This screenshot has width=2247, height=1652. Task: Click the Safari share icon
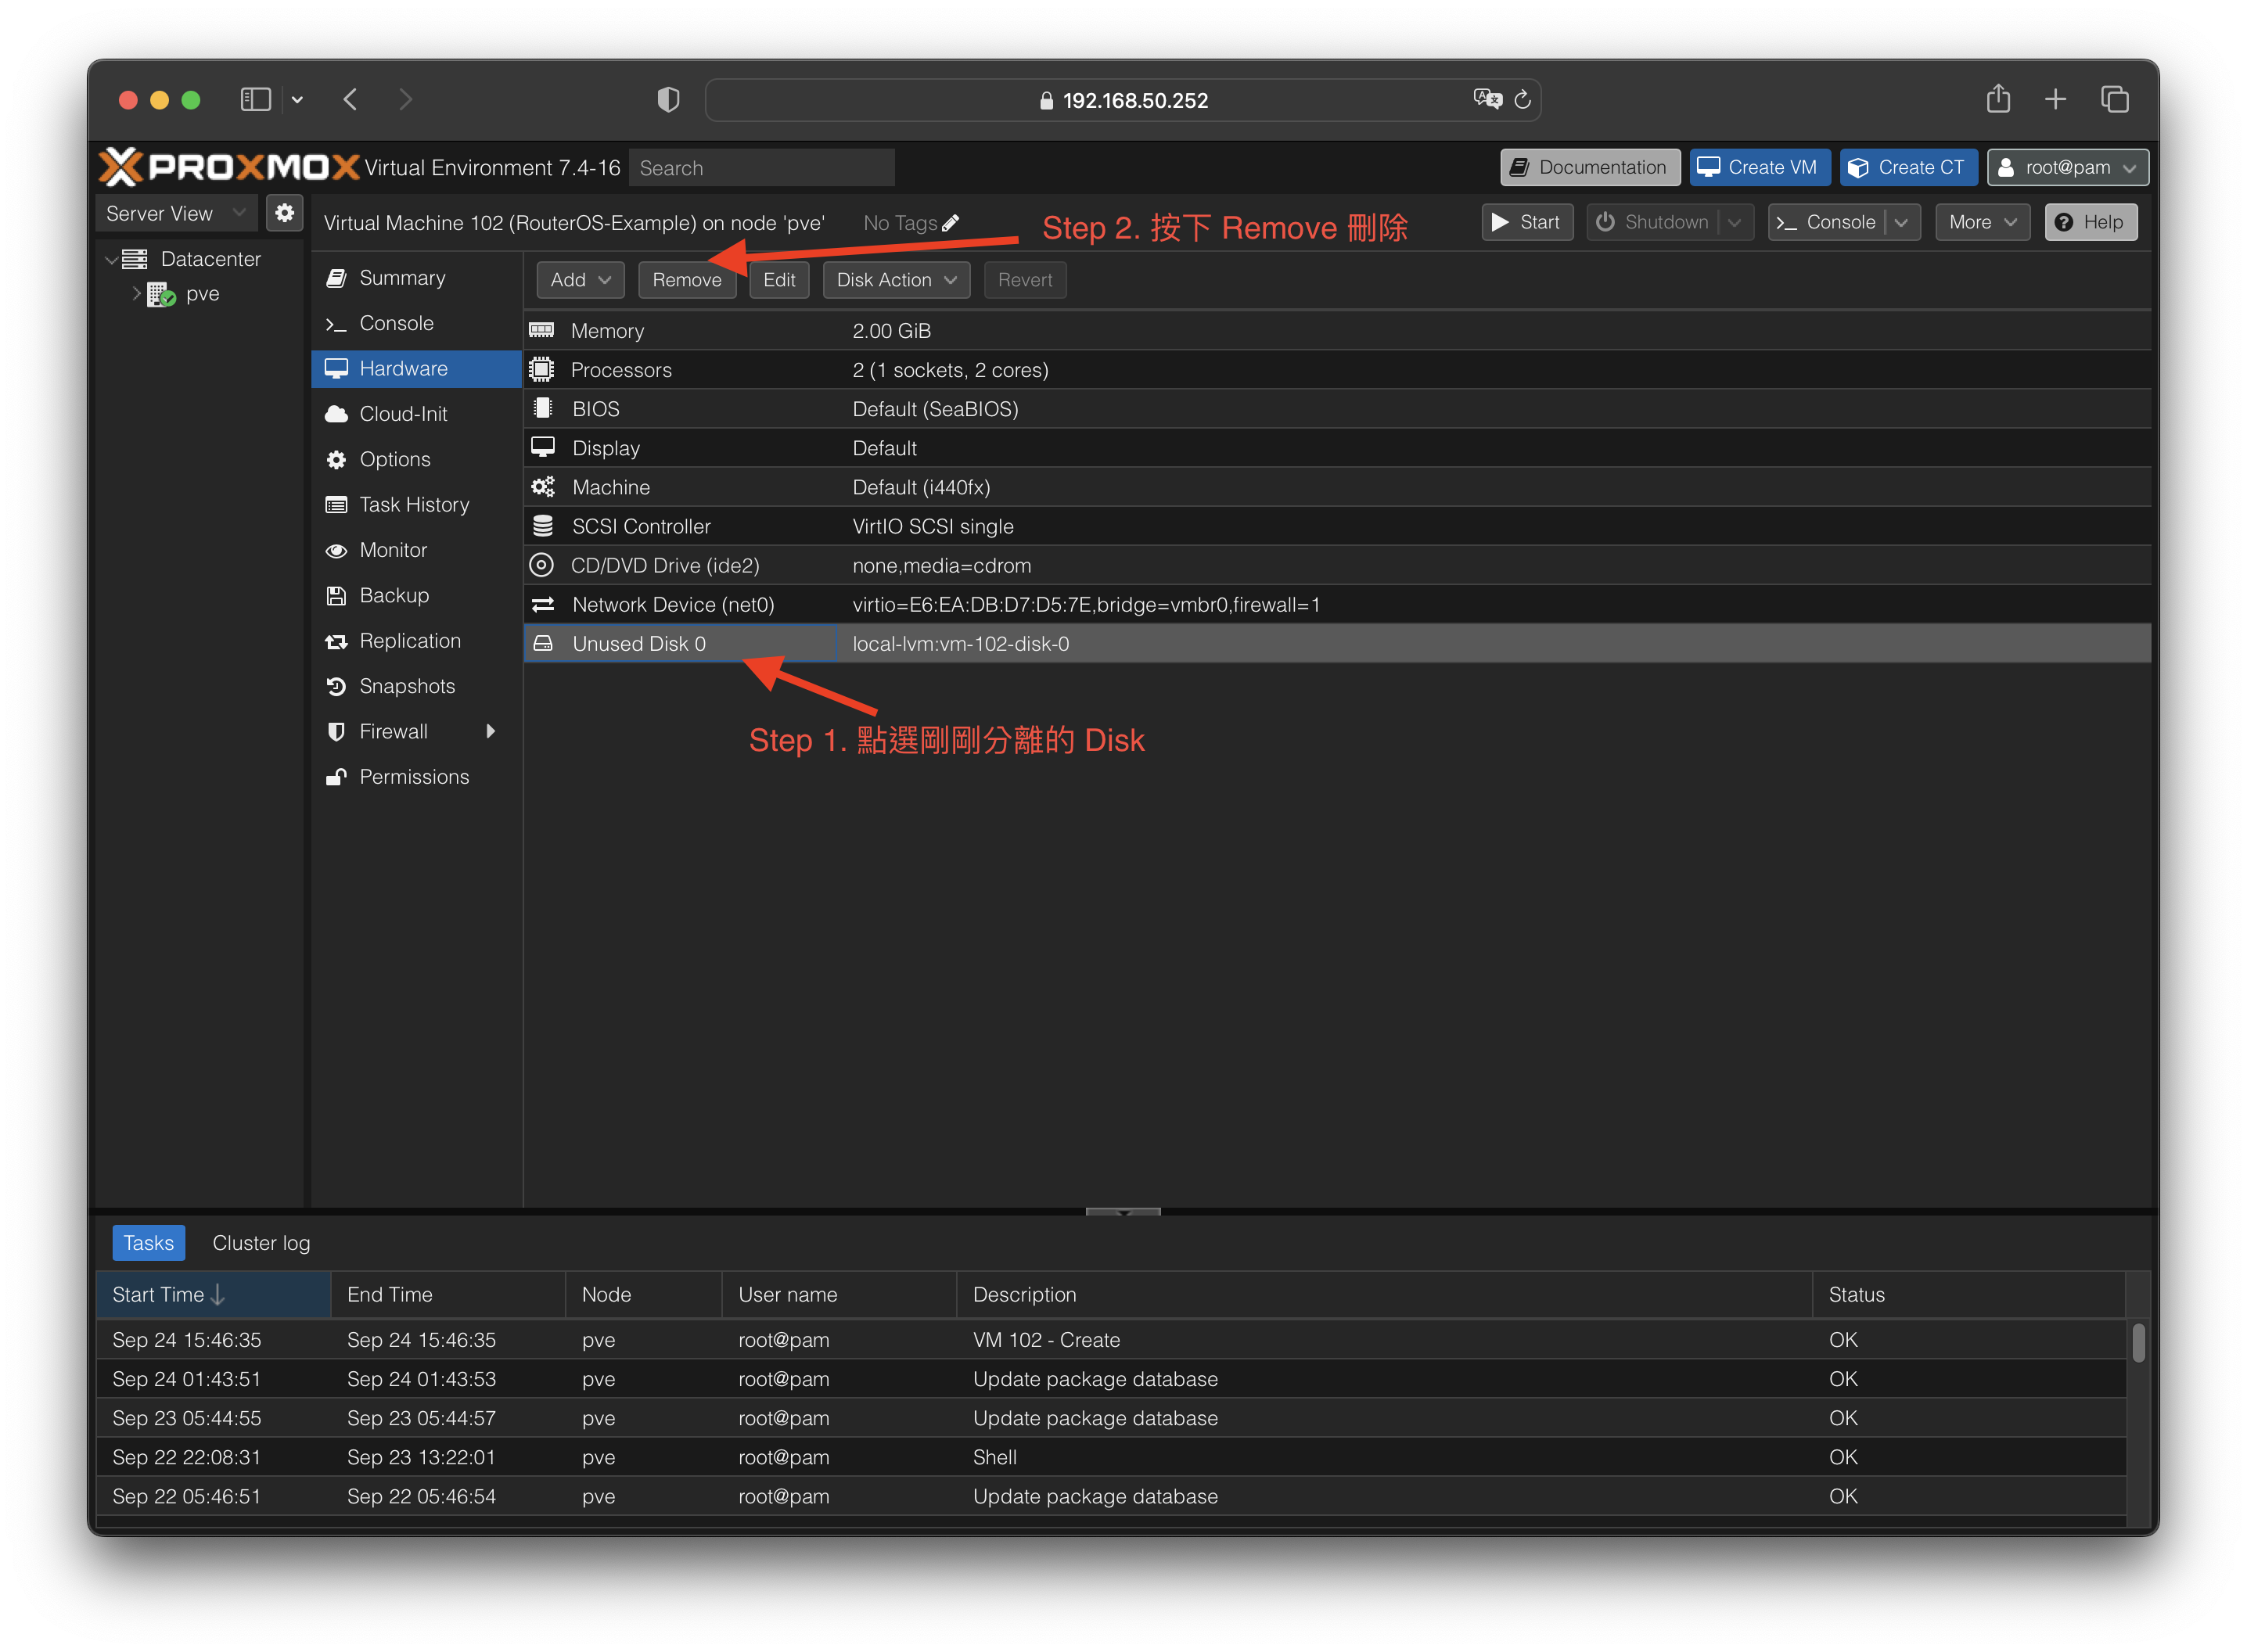[1998, 99]
